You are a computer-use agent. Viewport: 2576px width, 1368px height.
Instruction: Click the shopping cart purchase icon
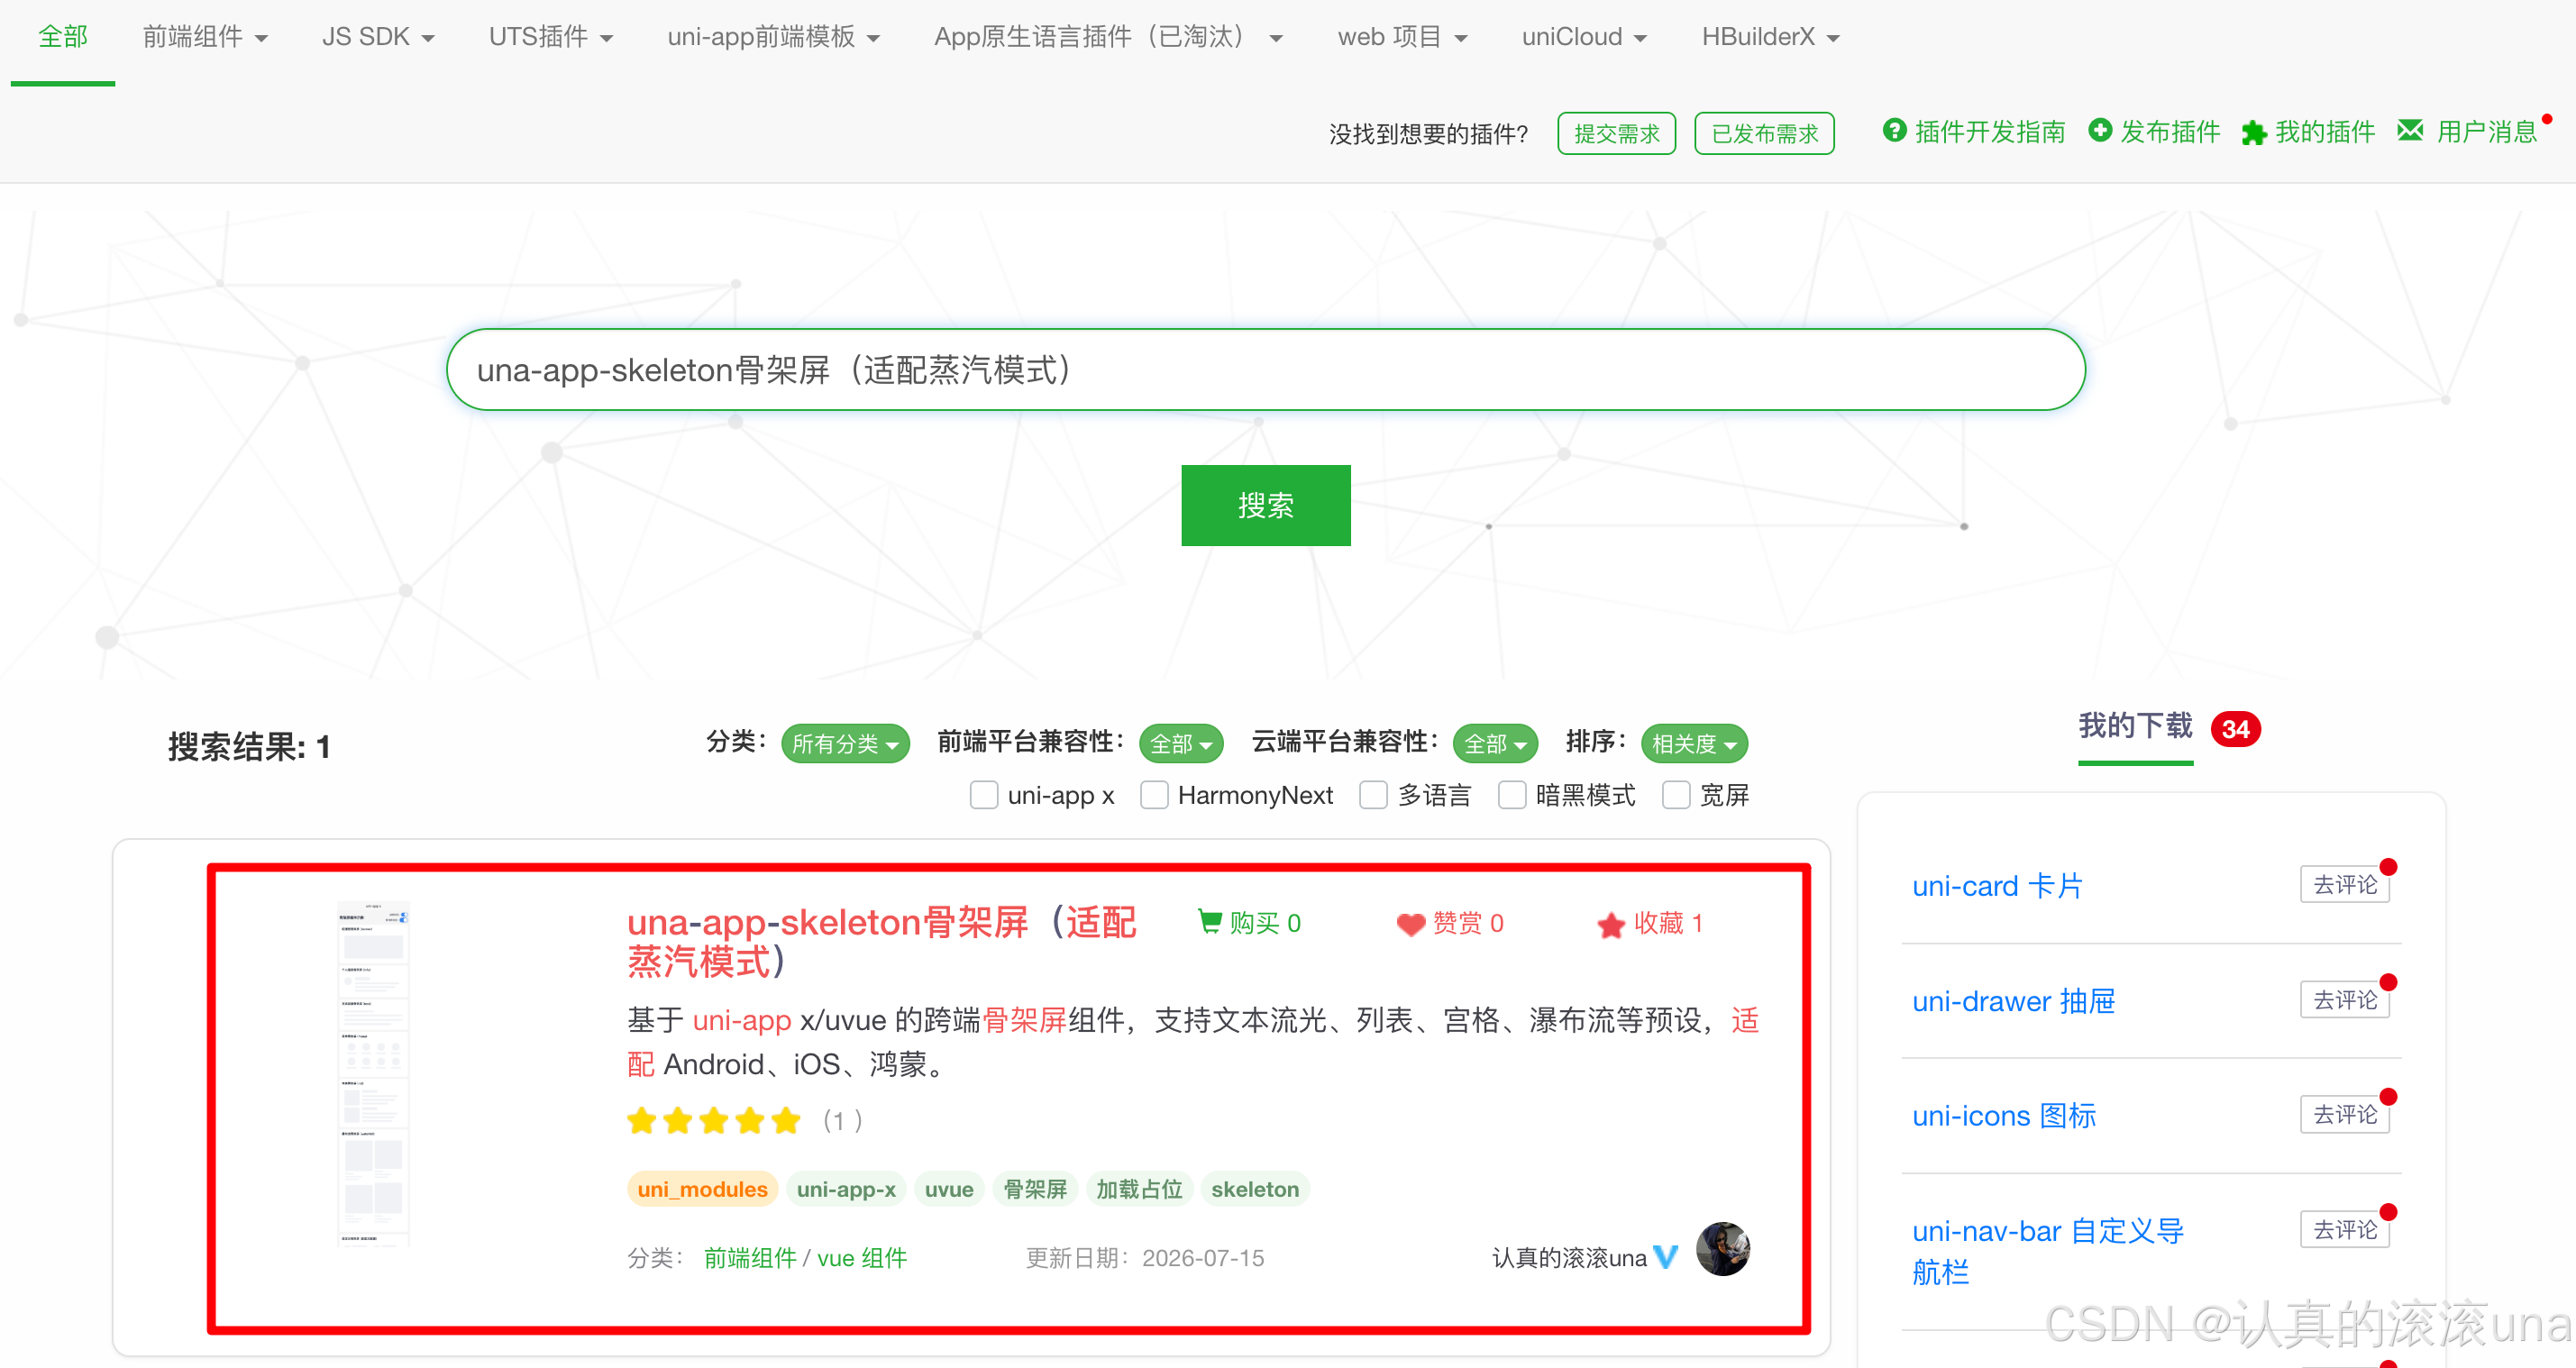[x=1209, y=922]
